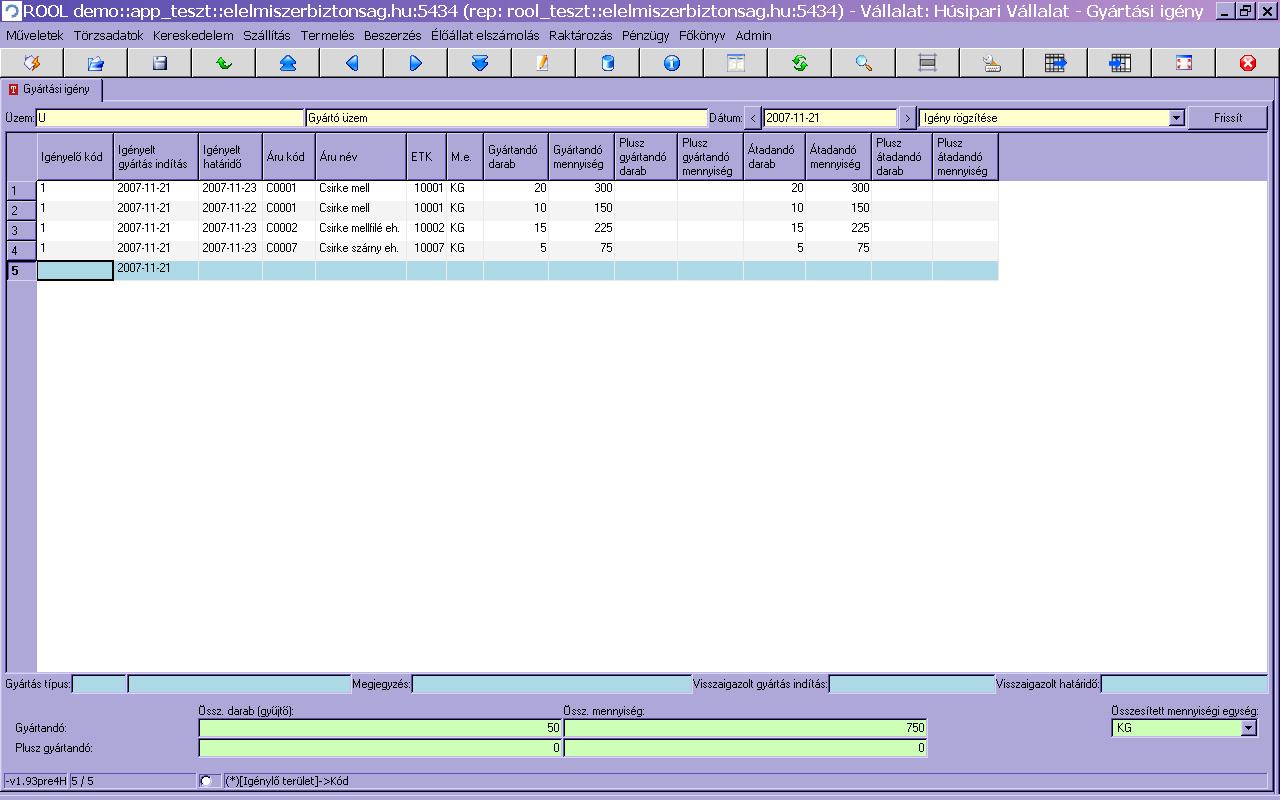Screen dimensions: 1280x800
Task: Open the Szállítás menu
Action: (x=267, y=35)
